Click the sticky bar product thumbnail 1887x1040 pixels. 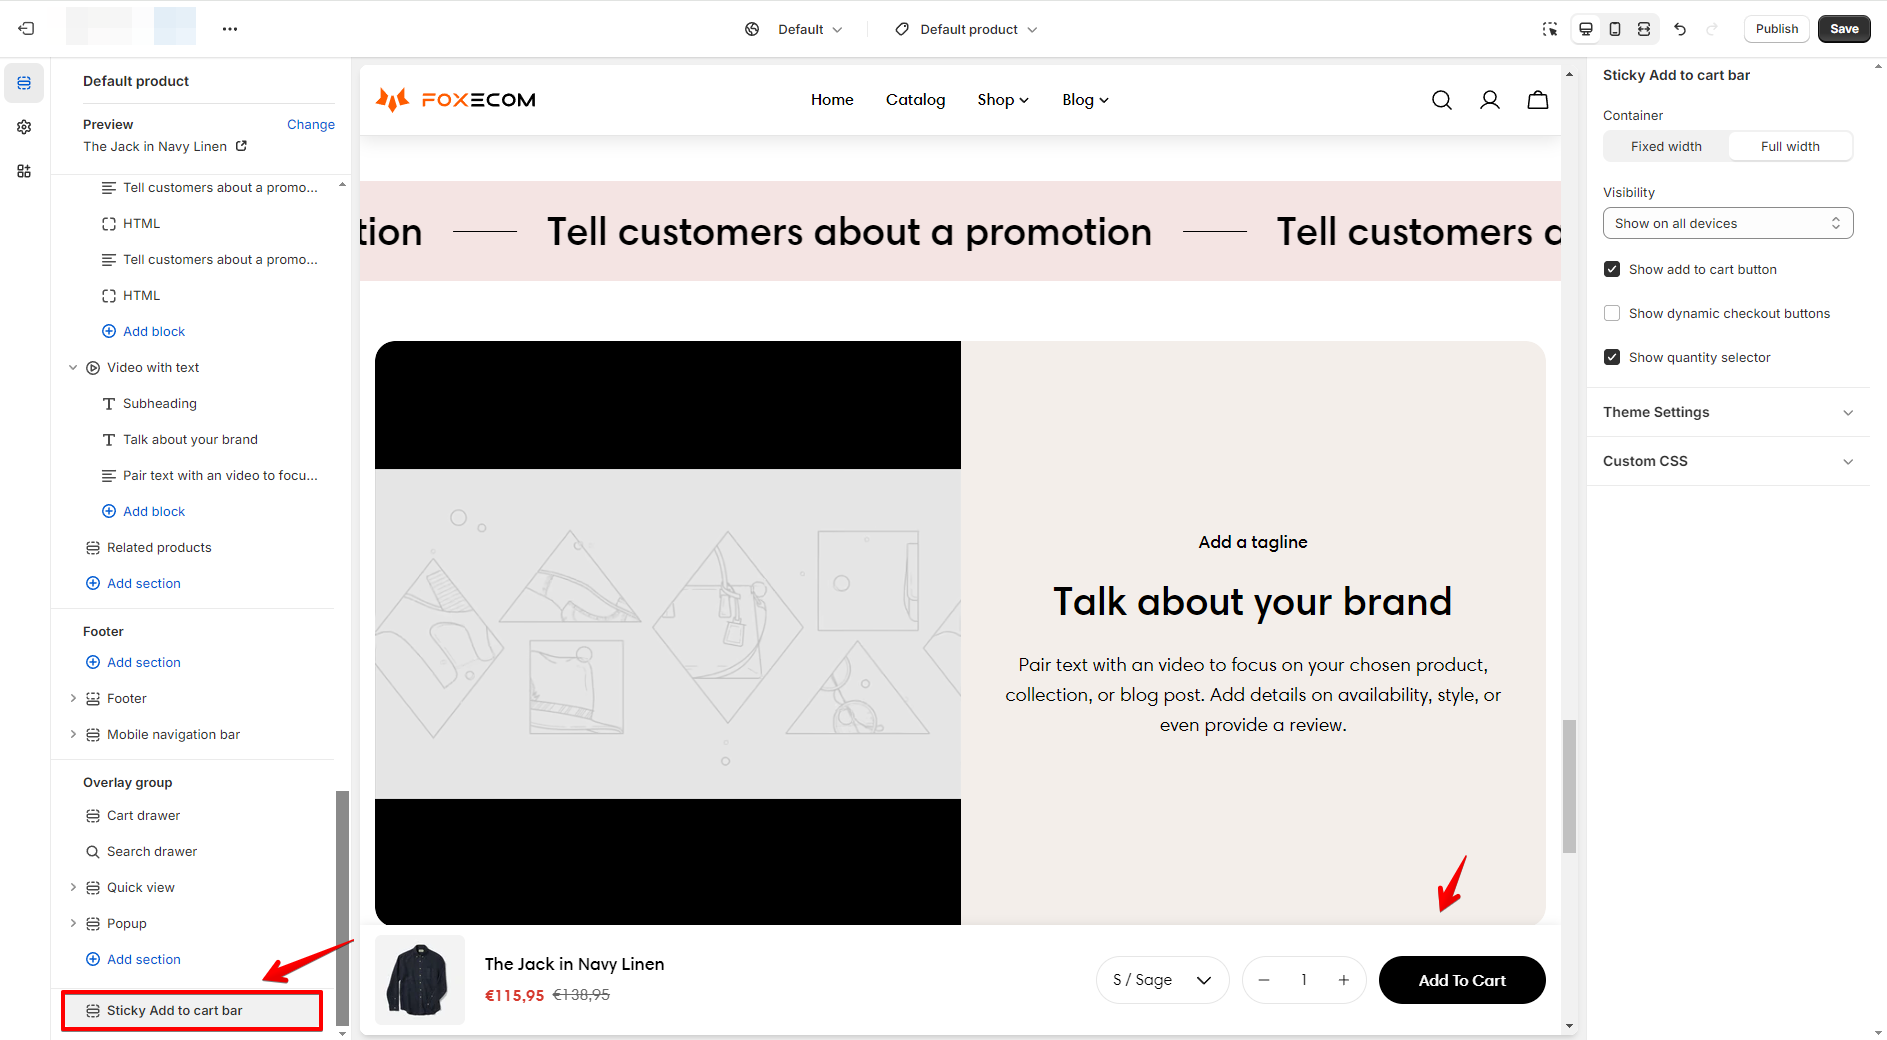click(x=420, y=980)
